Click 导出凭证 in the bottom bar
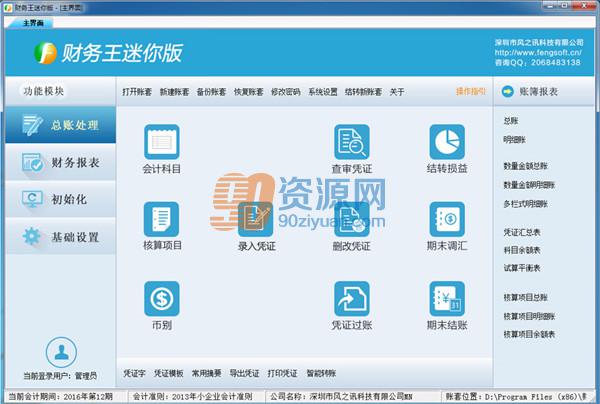Image resolution: width=600 pixels, height=404 pixels. pyautogui.click(x=245, y=373)
